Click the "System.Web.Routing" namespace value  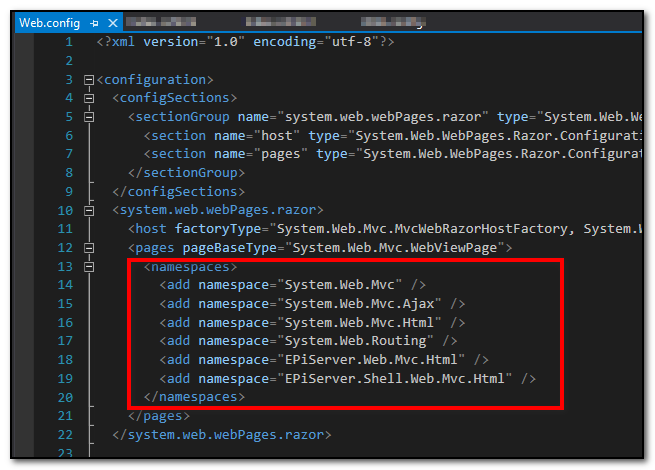(357, 341)
